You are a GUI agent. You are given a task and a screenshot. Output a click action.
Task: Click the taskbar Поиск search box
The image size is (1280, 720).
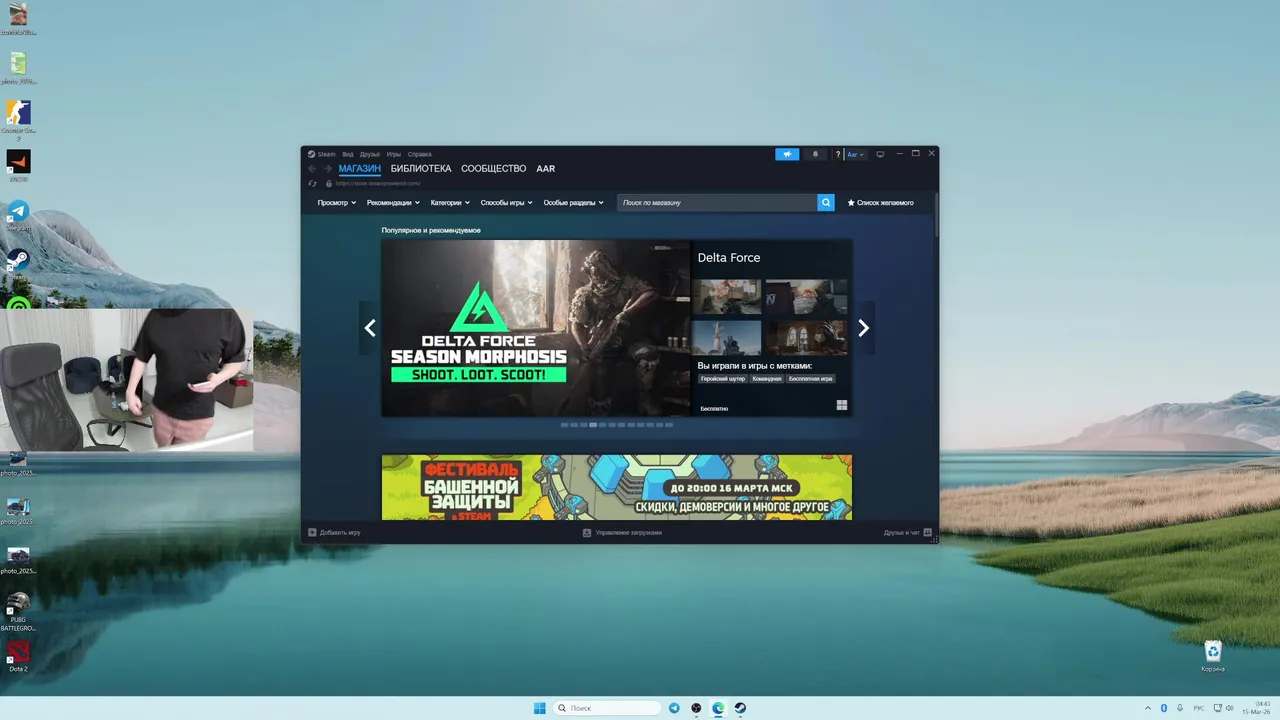[x=607, y=708]
